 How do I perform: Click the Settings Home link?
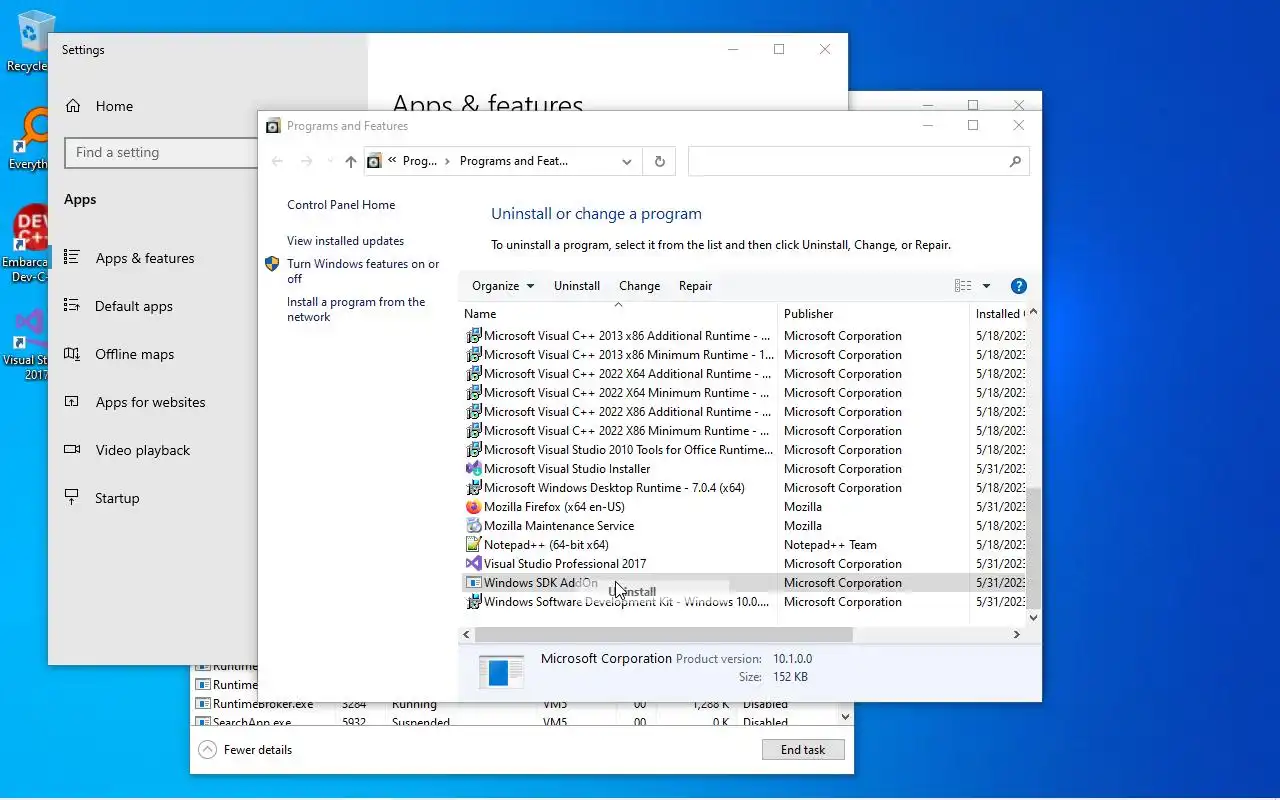[x=114, y=106]
